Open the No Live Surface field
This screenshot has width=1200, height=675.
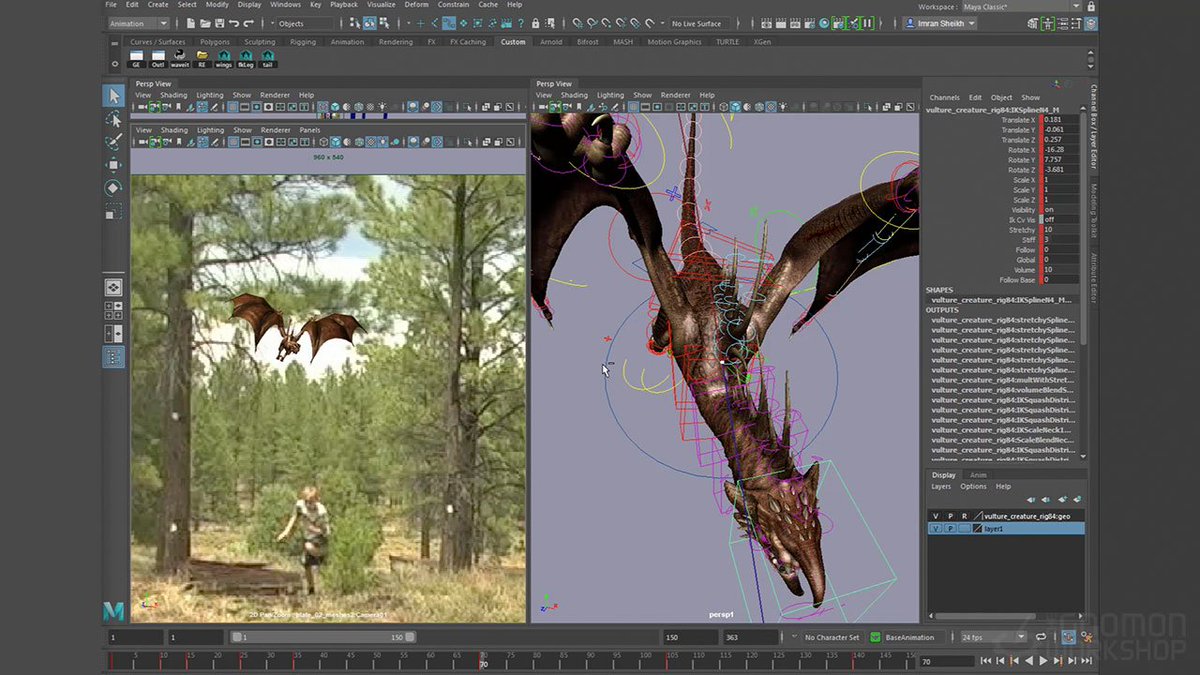pyautogui.click(x=697, y=23)
